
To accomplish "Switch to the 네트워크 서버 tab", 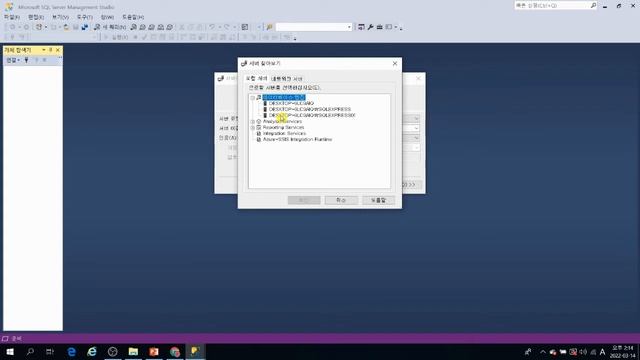I will 287,79.
